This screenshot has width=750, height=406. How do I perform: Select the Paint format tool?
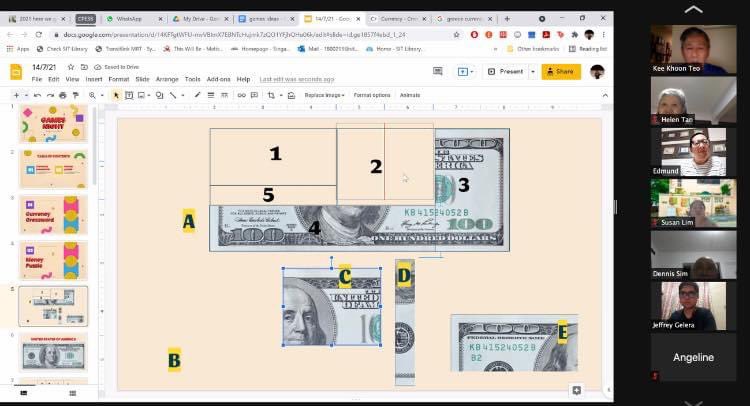click(x=75, y=95)
